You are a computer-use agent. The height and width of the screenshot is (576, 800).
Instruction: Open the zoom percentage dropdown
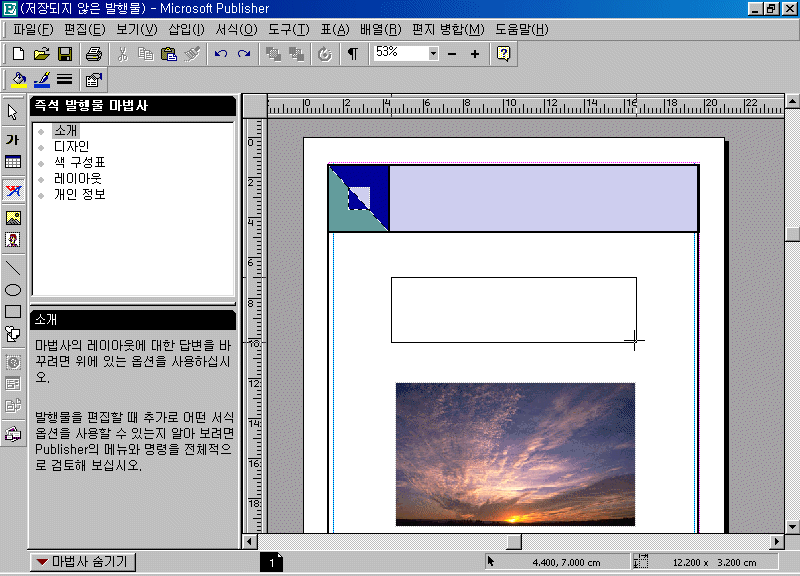point(433,53)
